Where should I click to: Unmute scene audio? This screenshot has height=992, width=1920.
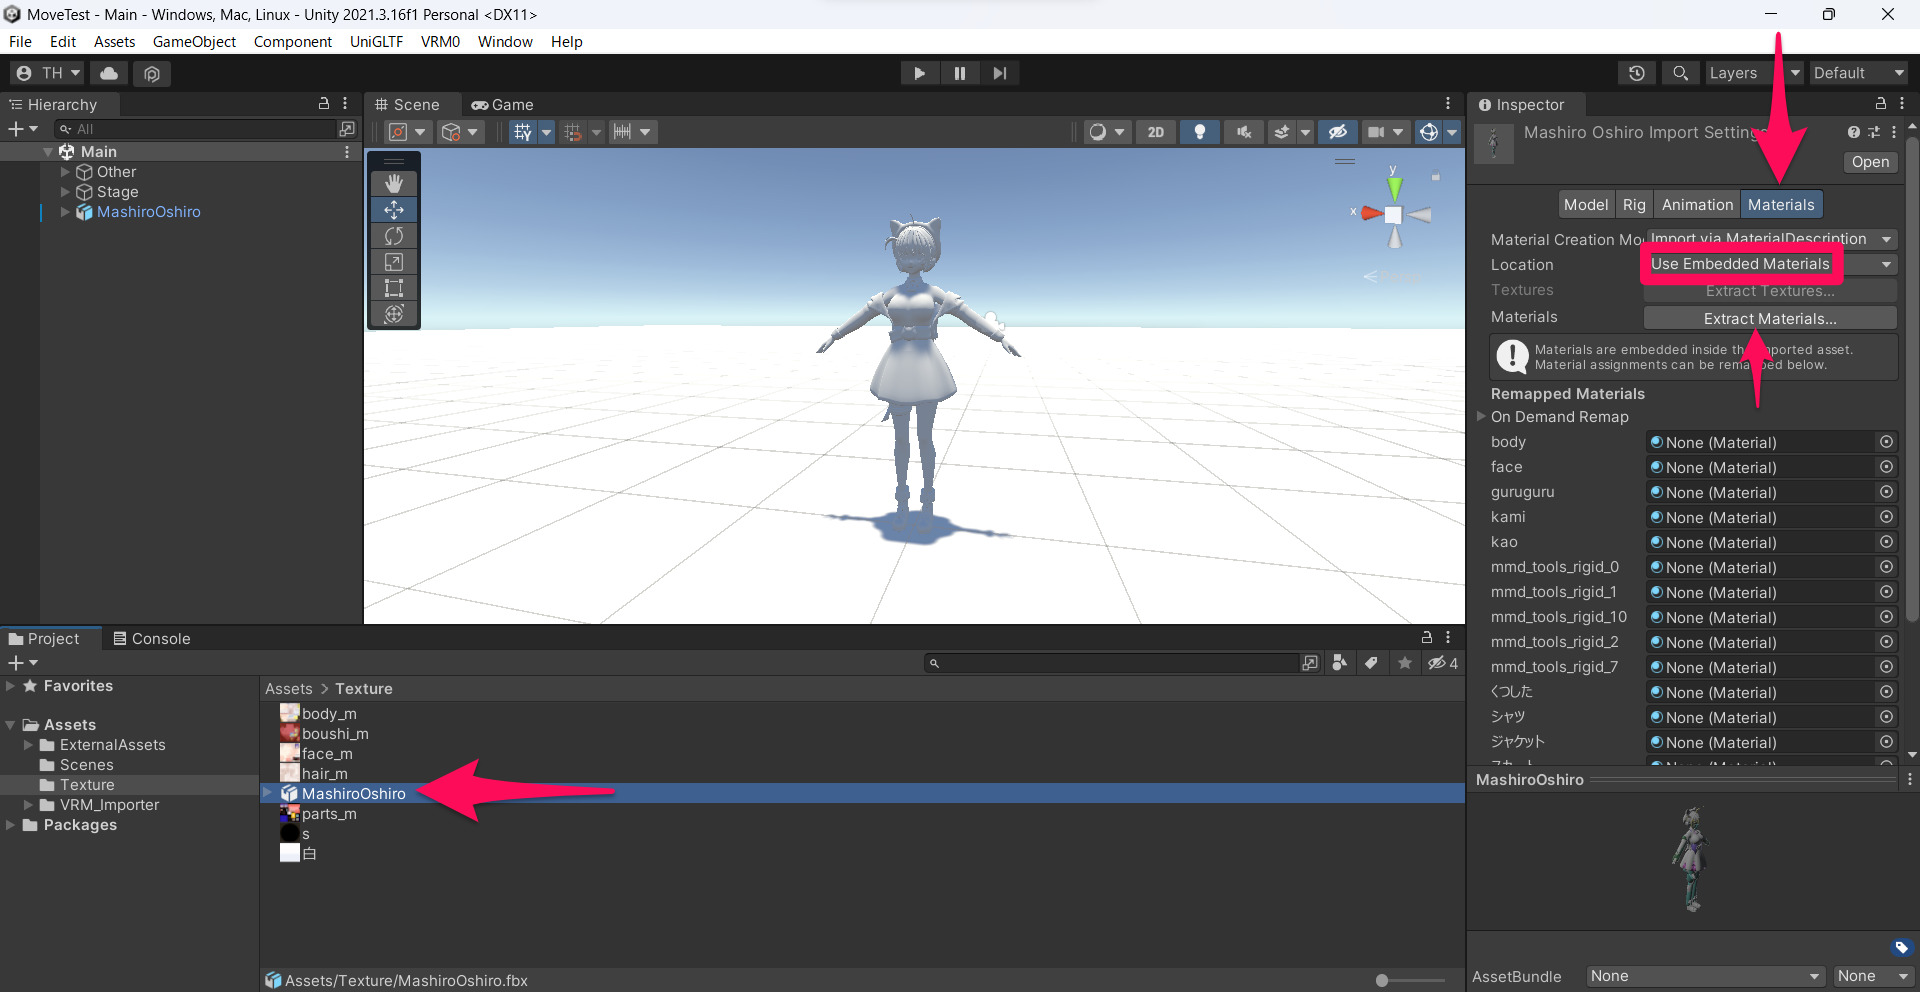[1243, 131]
